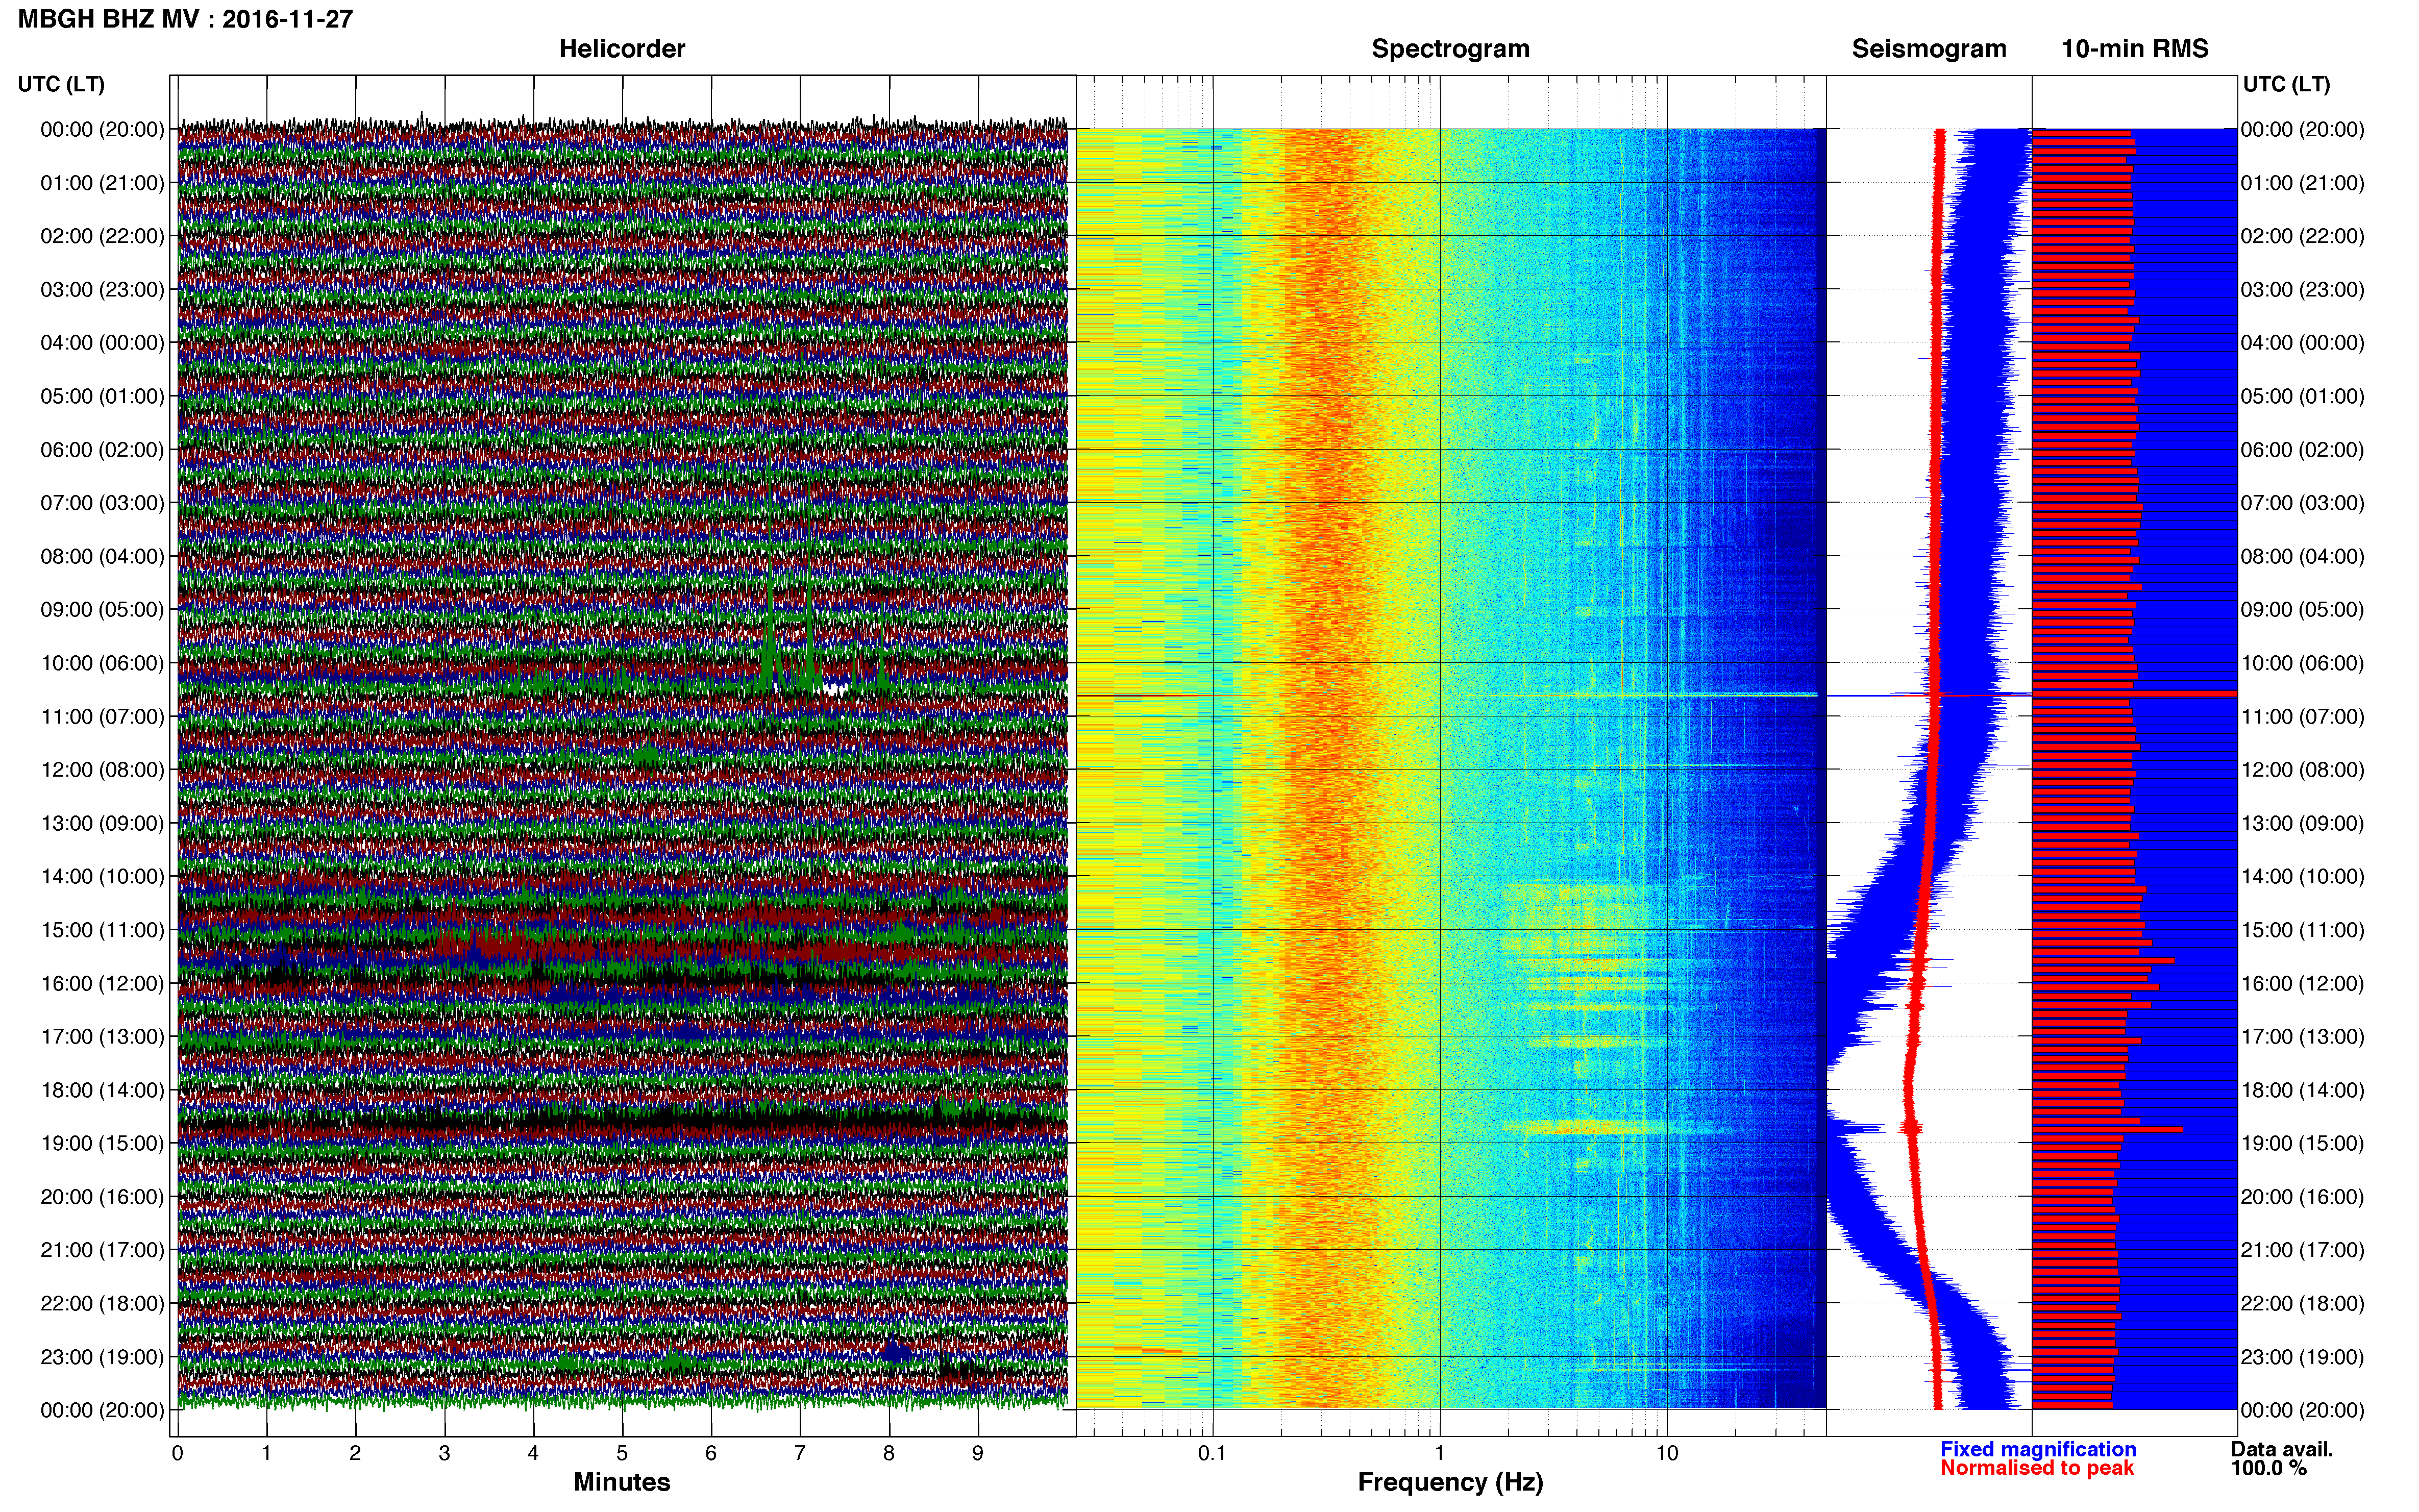Click left time label '17:00 (13:00)'
2419x1512 pixels.
pyautogui.click(x=102, y=1037)
